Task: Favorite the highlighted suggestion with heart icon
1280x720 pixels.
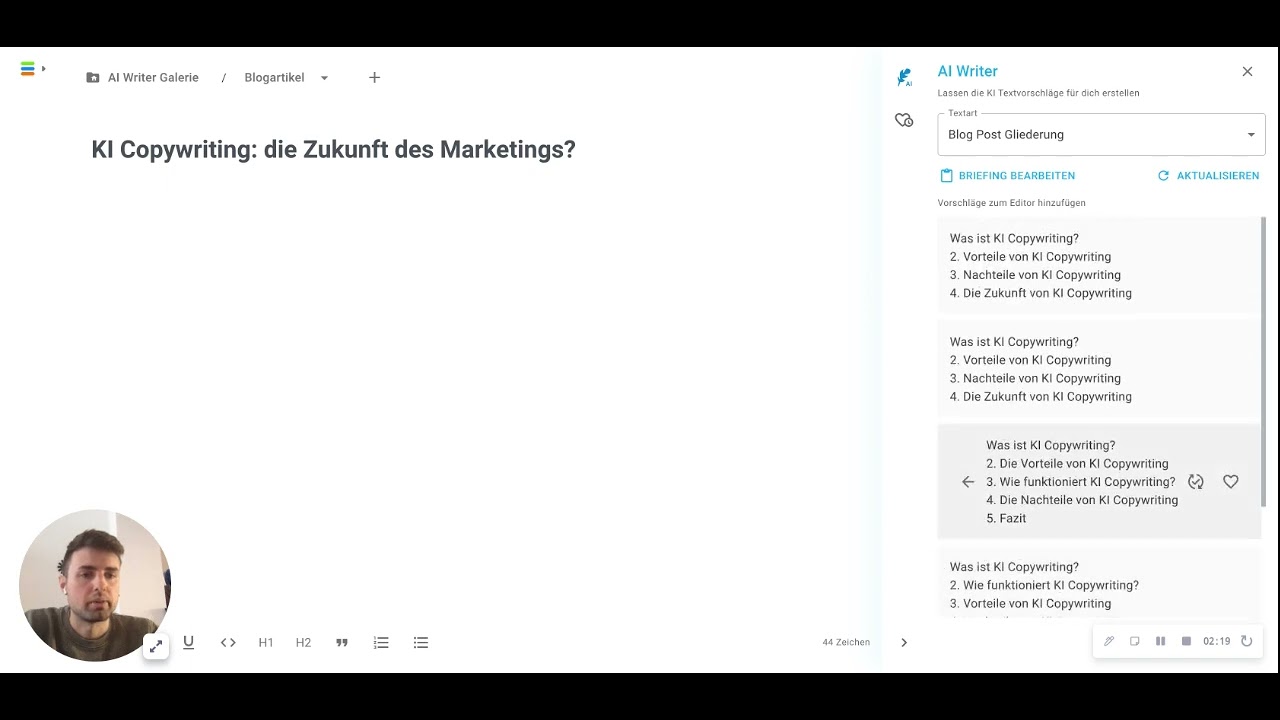Action: tap(1231, 482)
